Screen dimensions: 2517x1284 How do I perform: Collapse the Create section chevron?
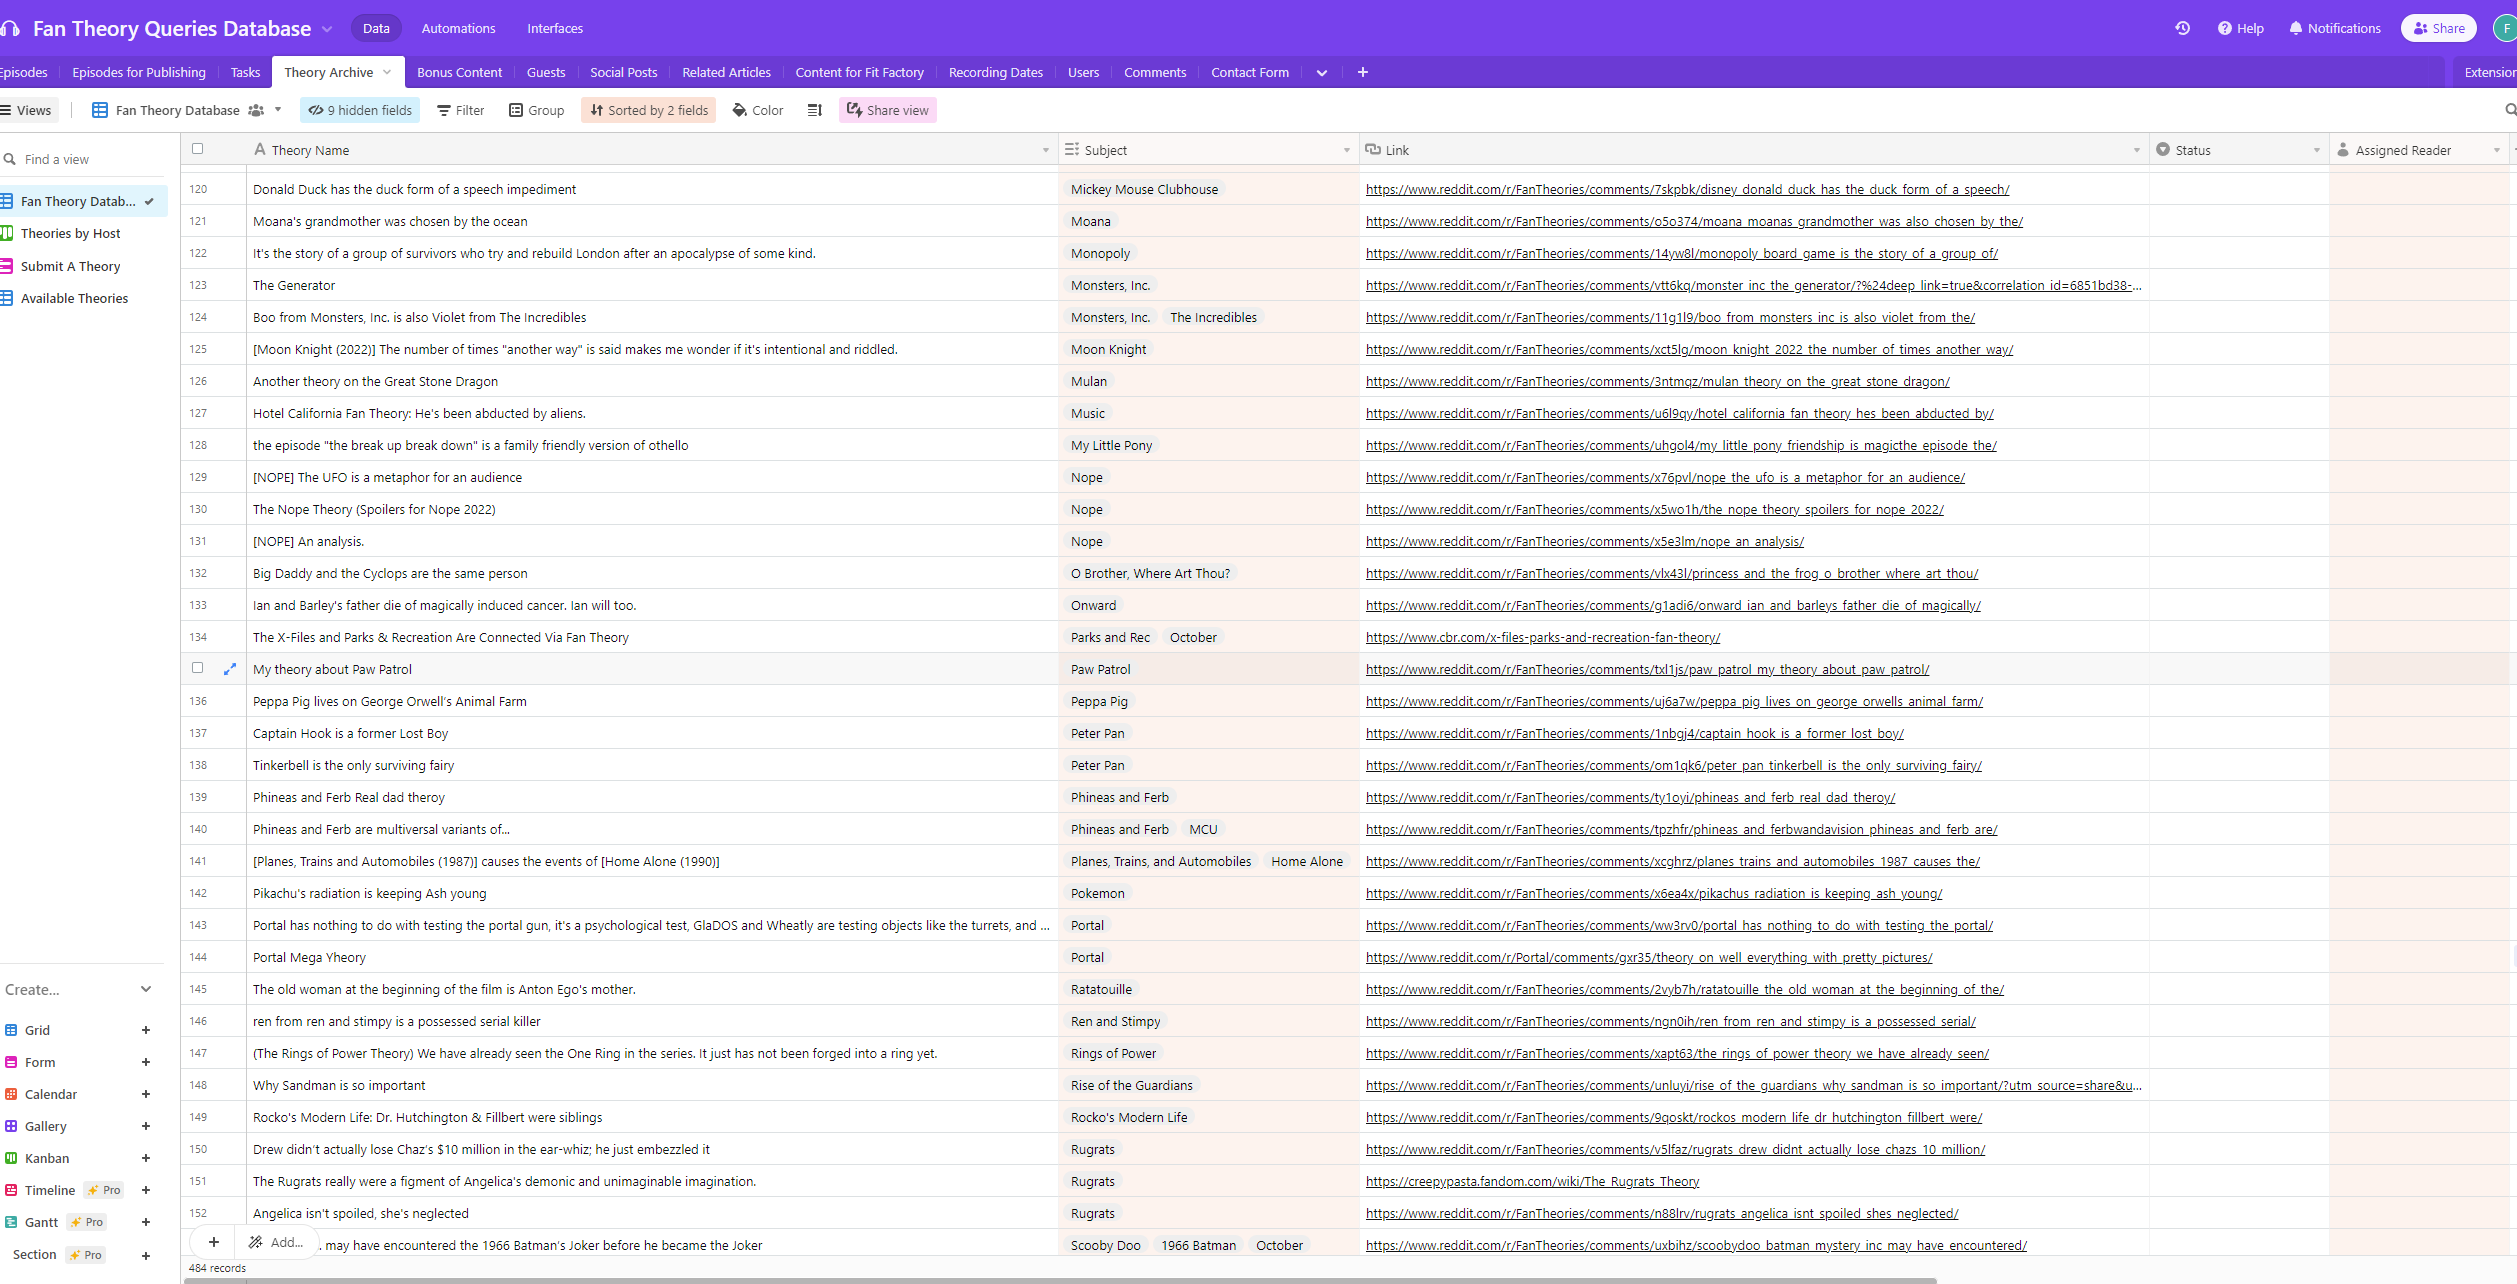pos(146,989)
